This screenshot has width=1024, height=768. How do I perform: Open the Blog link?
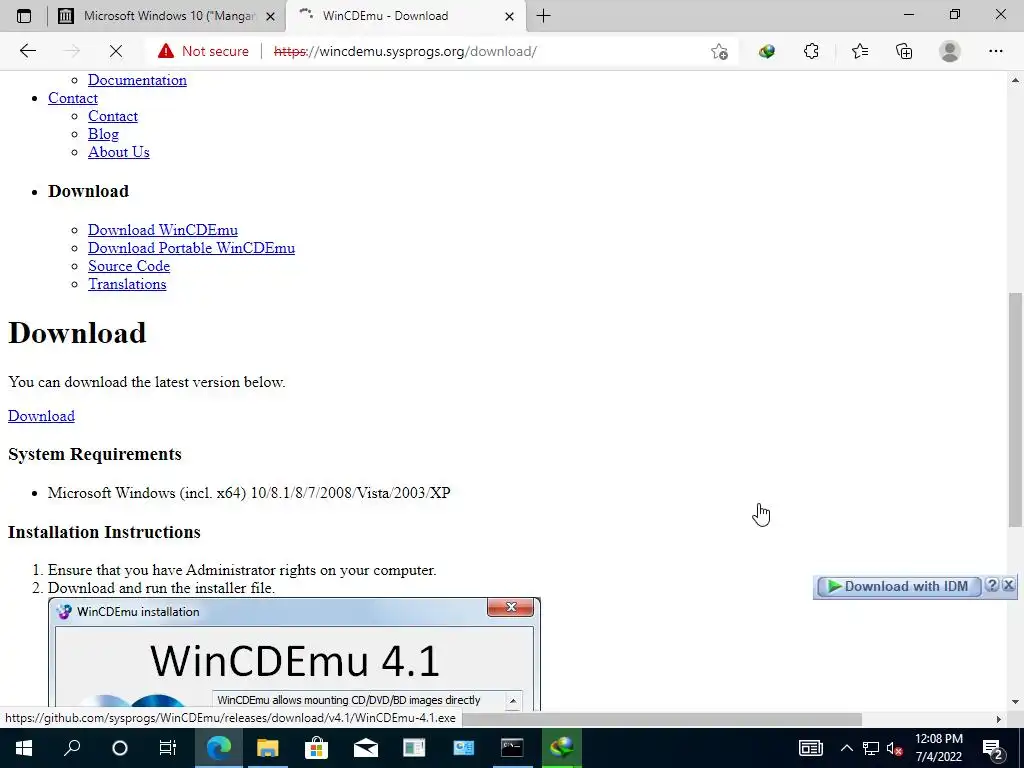click(x=103, y=134)
